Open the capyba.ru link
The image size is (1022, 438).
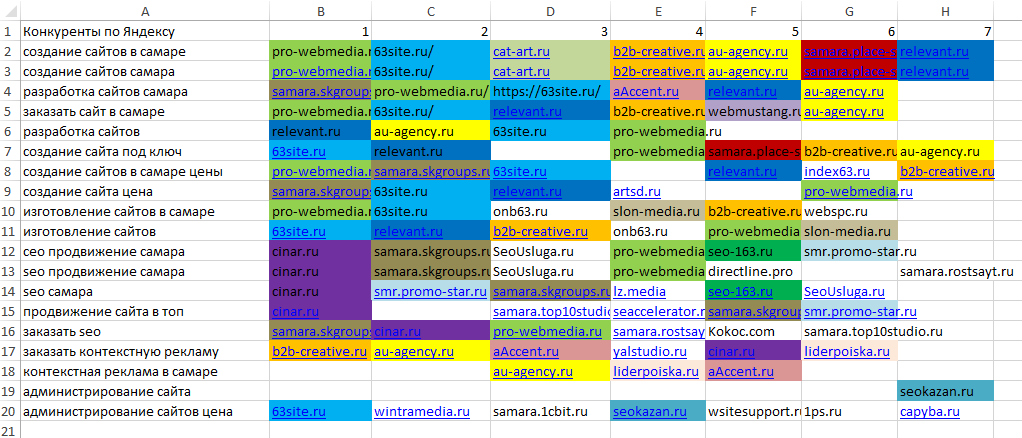(x=929, y=412)
